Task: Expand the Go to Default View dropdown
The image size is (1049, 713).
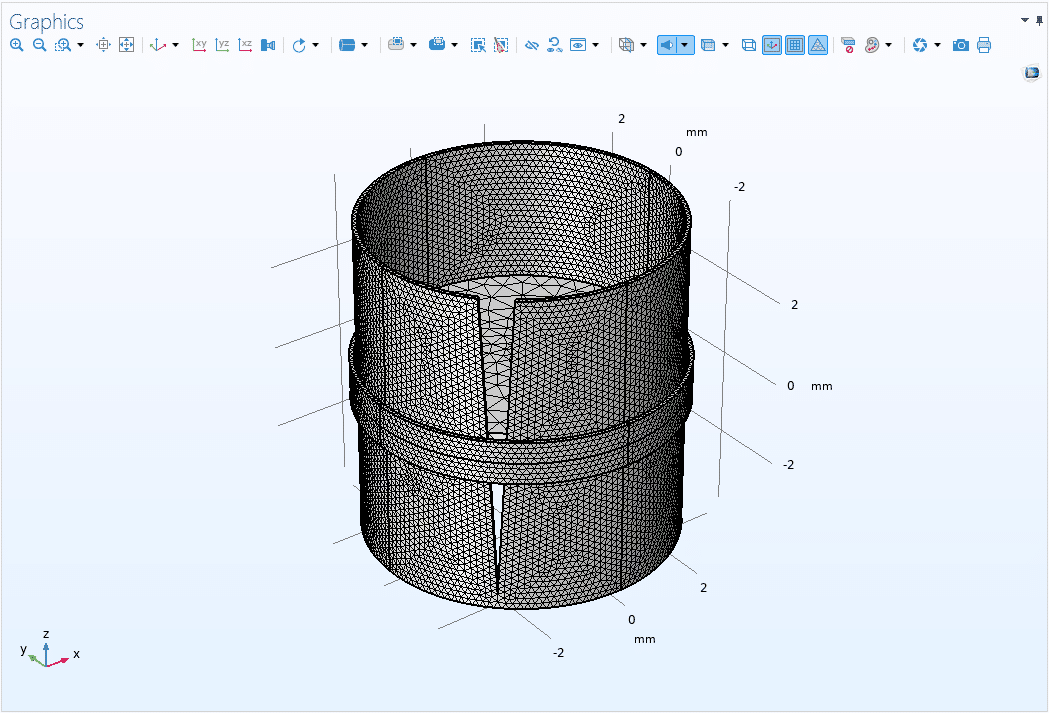Action: pyautogui.click(x=176, y=45)
